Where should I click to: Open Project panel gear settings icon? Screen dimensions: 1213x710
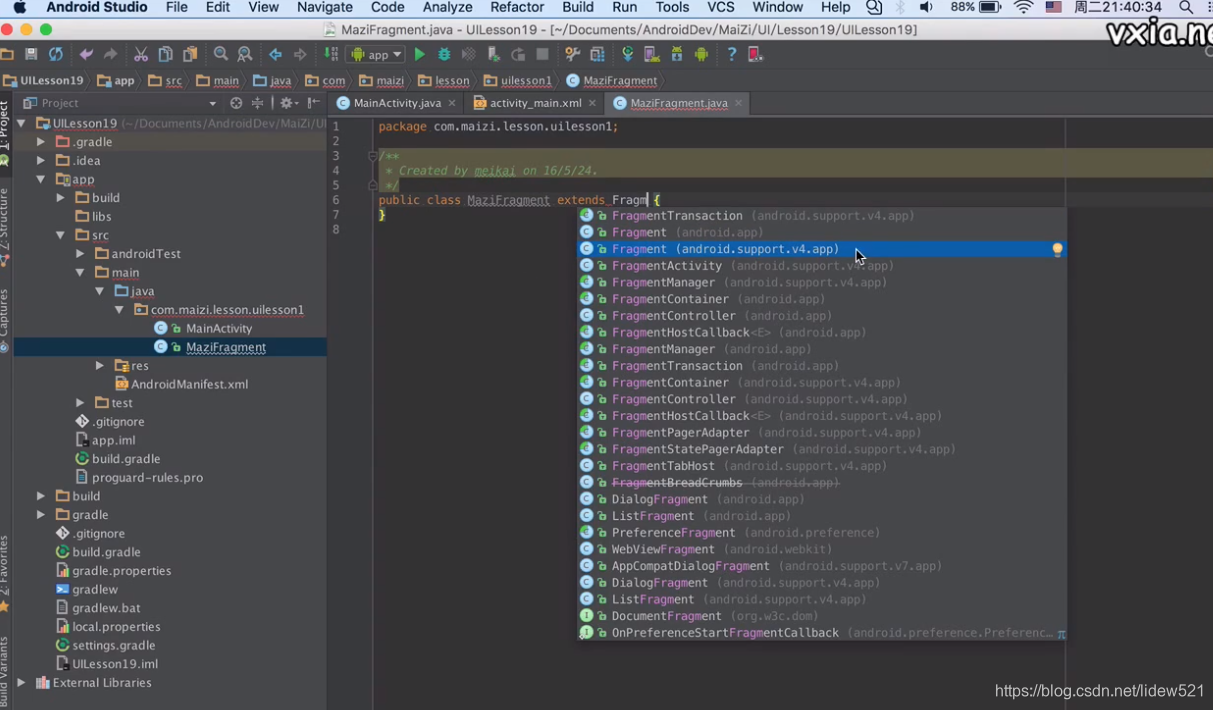point(287,103)
